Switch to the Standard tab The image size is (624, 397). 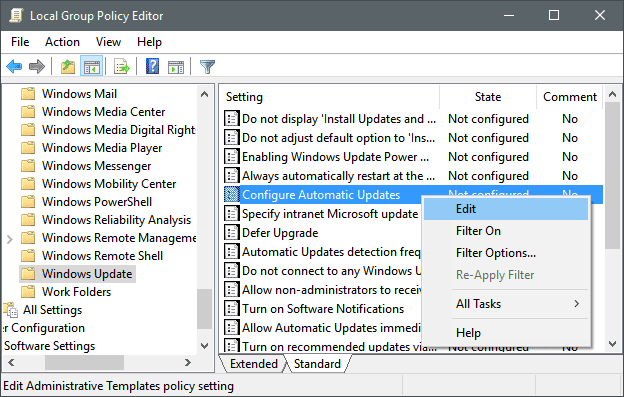[x=317, y=364]
